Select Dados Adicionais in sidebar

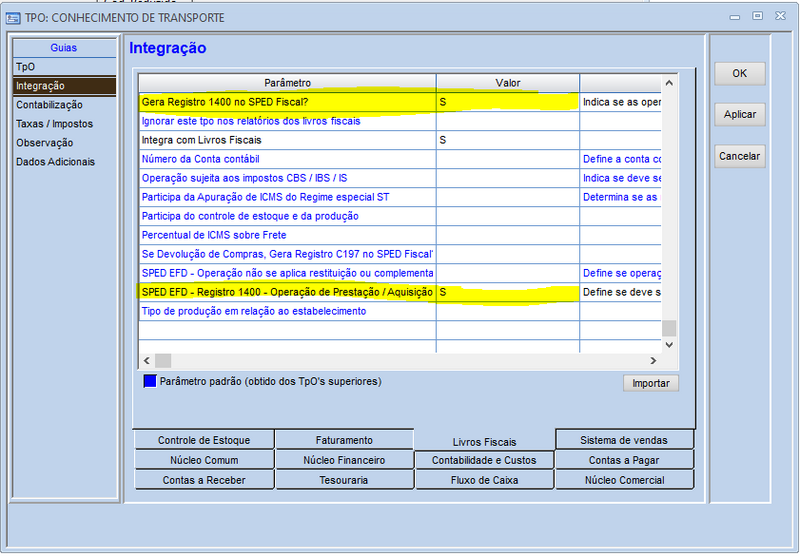point(55,162)
